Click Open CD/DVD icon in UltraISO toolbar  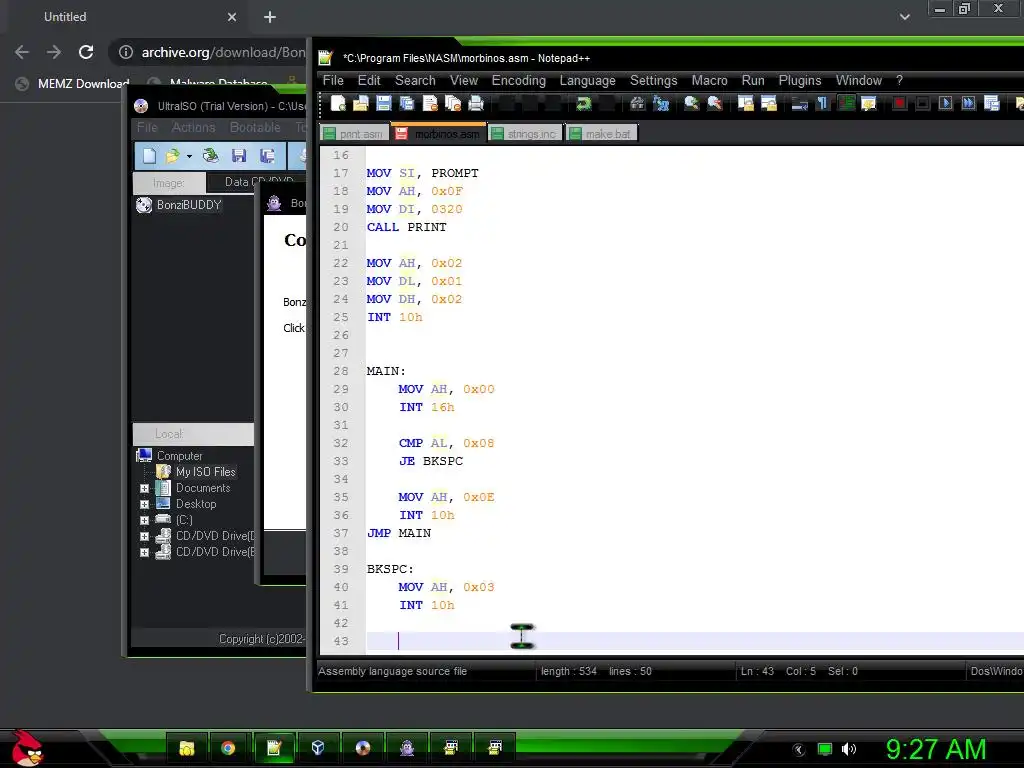210,155
